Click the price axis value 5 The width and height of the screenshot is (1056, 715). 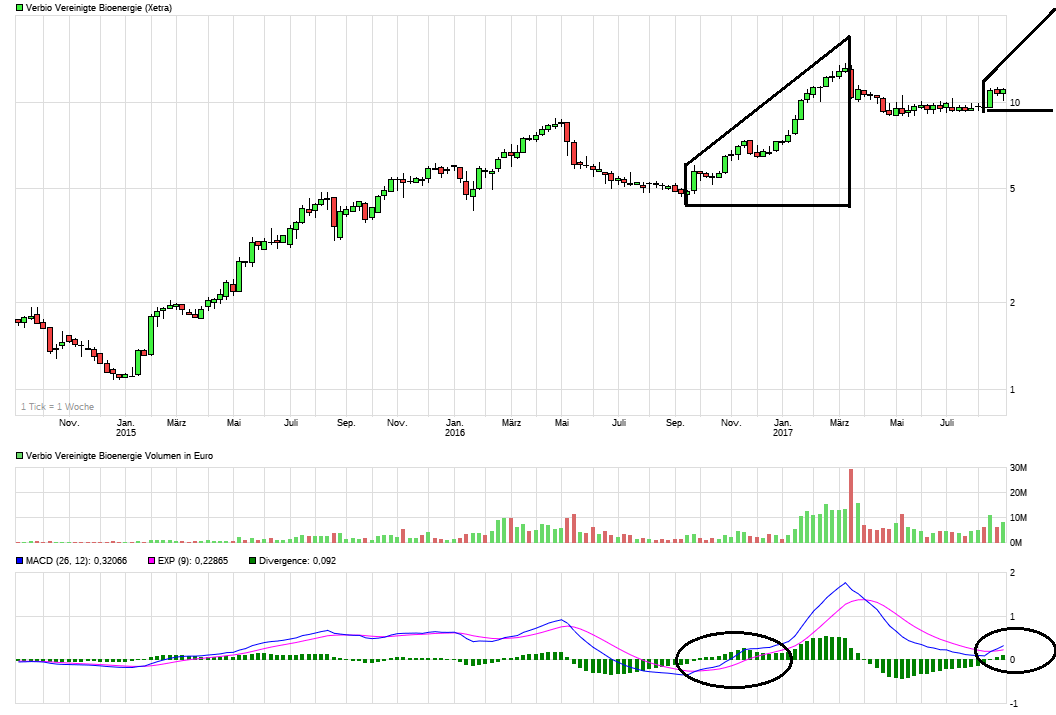pyautogui.click(x=1012, y=189)
